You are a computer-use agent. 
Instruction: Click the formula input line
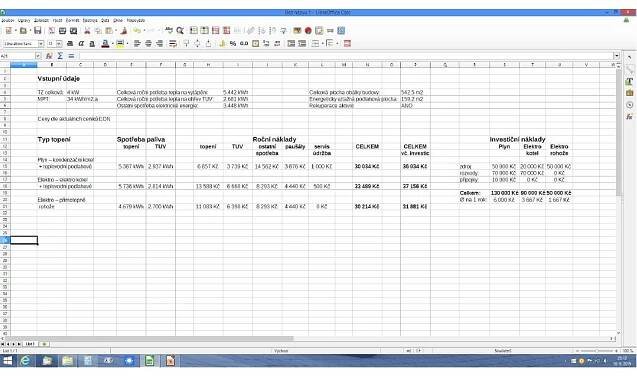click(346, 56)
